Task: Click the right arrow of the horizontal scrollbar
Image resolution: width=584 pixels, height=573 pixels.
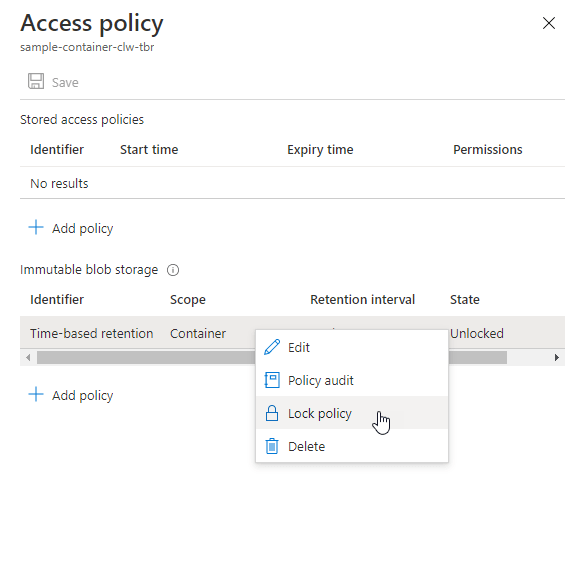Action: click(x=557, y=358)
